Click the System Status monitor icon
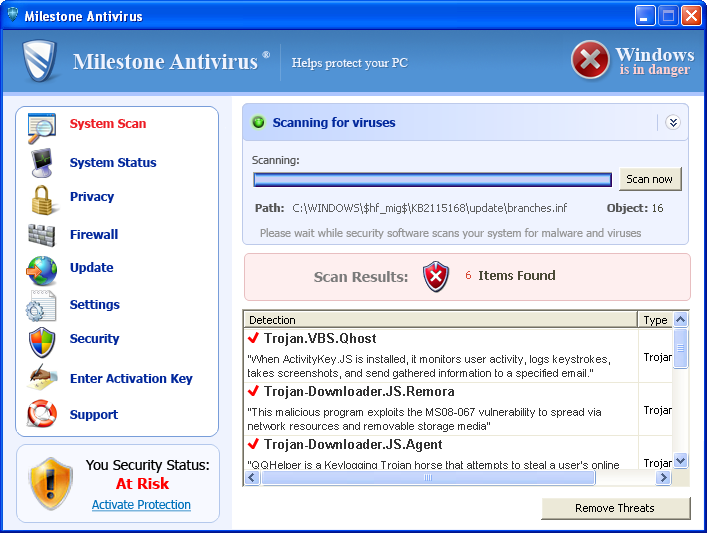 (x=42, y=163)
